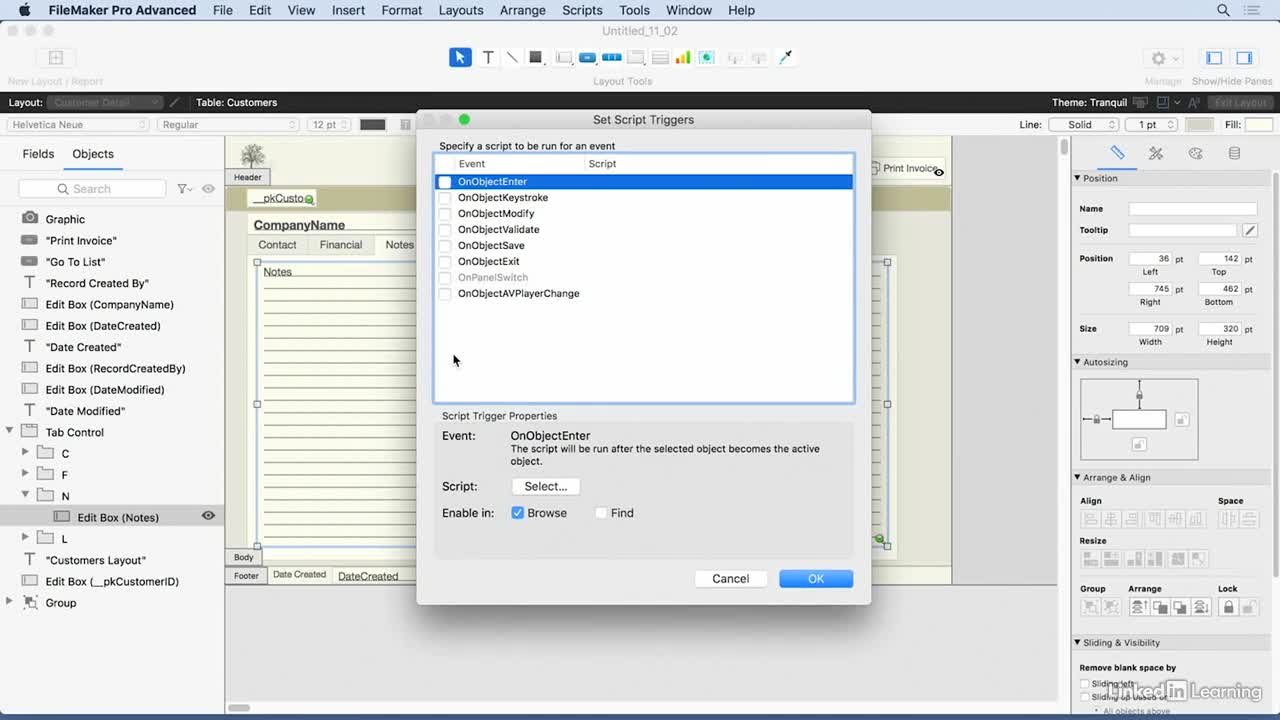Expand the Group tree item
1280x720 pixels.
pyautogui.click(x=10, y=602)
